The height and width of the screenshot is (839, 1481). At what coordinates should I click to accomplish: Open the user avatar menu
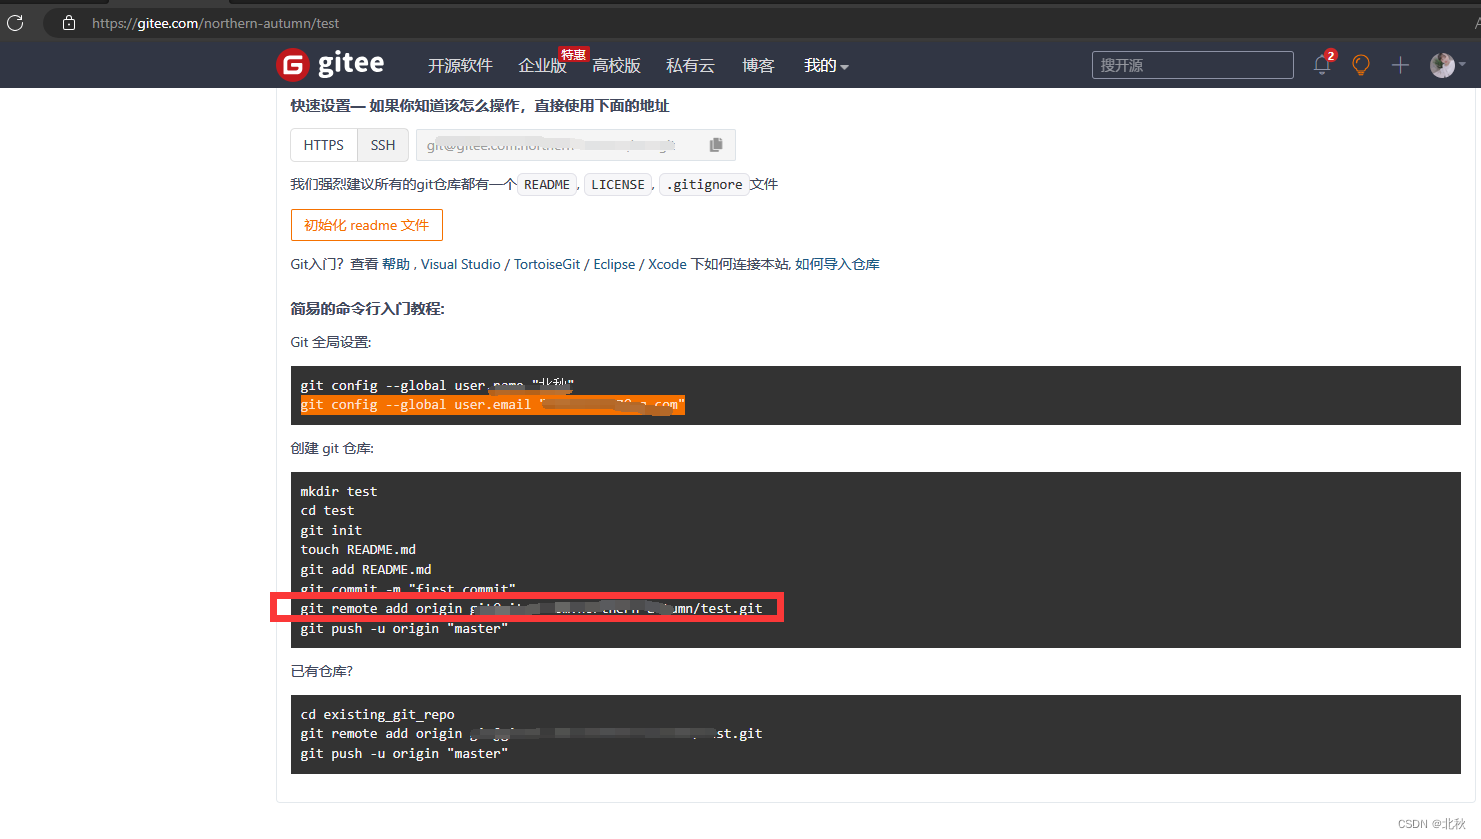tap(1442, 64)
